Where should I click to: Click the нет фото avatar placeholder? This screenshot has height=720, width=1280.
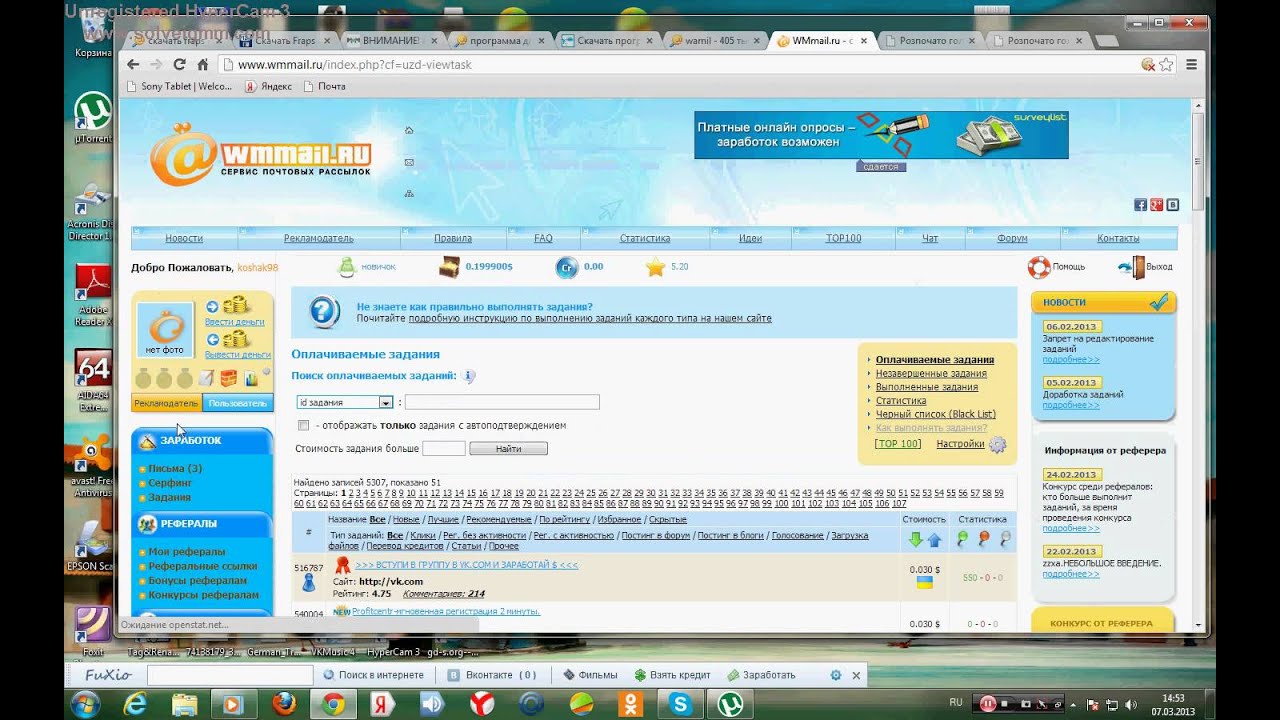165,331
